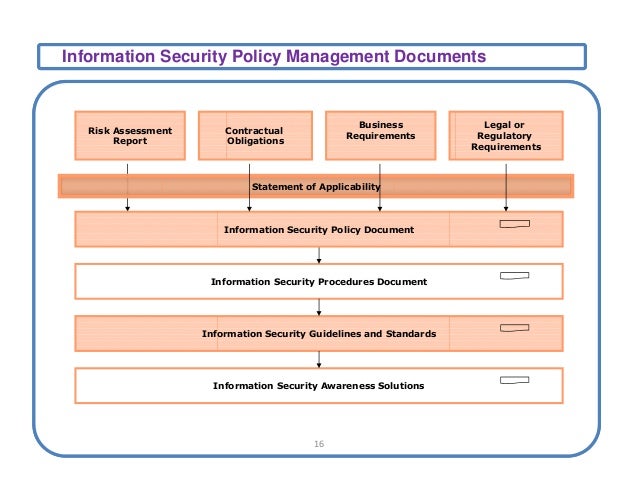The image size is (638, 493).
Task: Click page number 16 at slide bottom
Action: click(319, 444)
